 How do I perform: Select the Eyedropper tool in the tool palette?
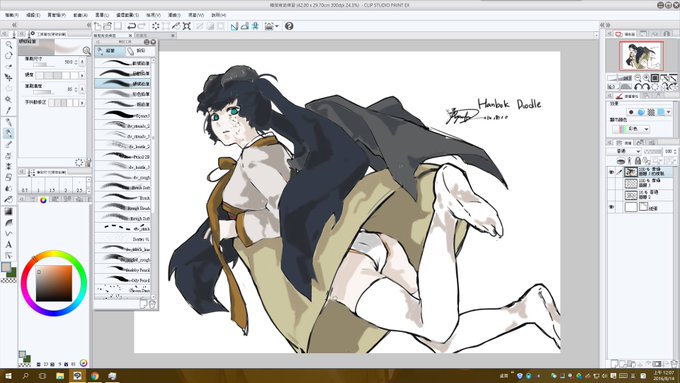click(8, 110)
